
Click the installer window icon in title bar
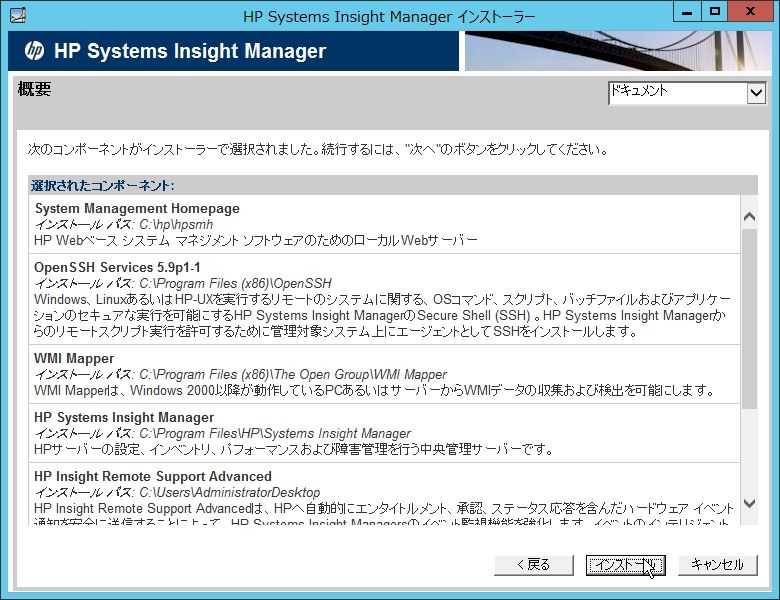[17, 16]
